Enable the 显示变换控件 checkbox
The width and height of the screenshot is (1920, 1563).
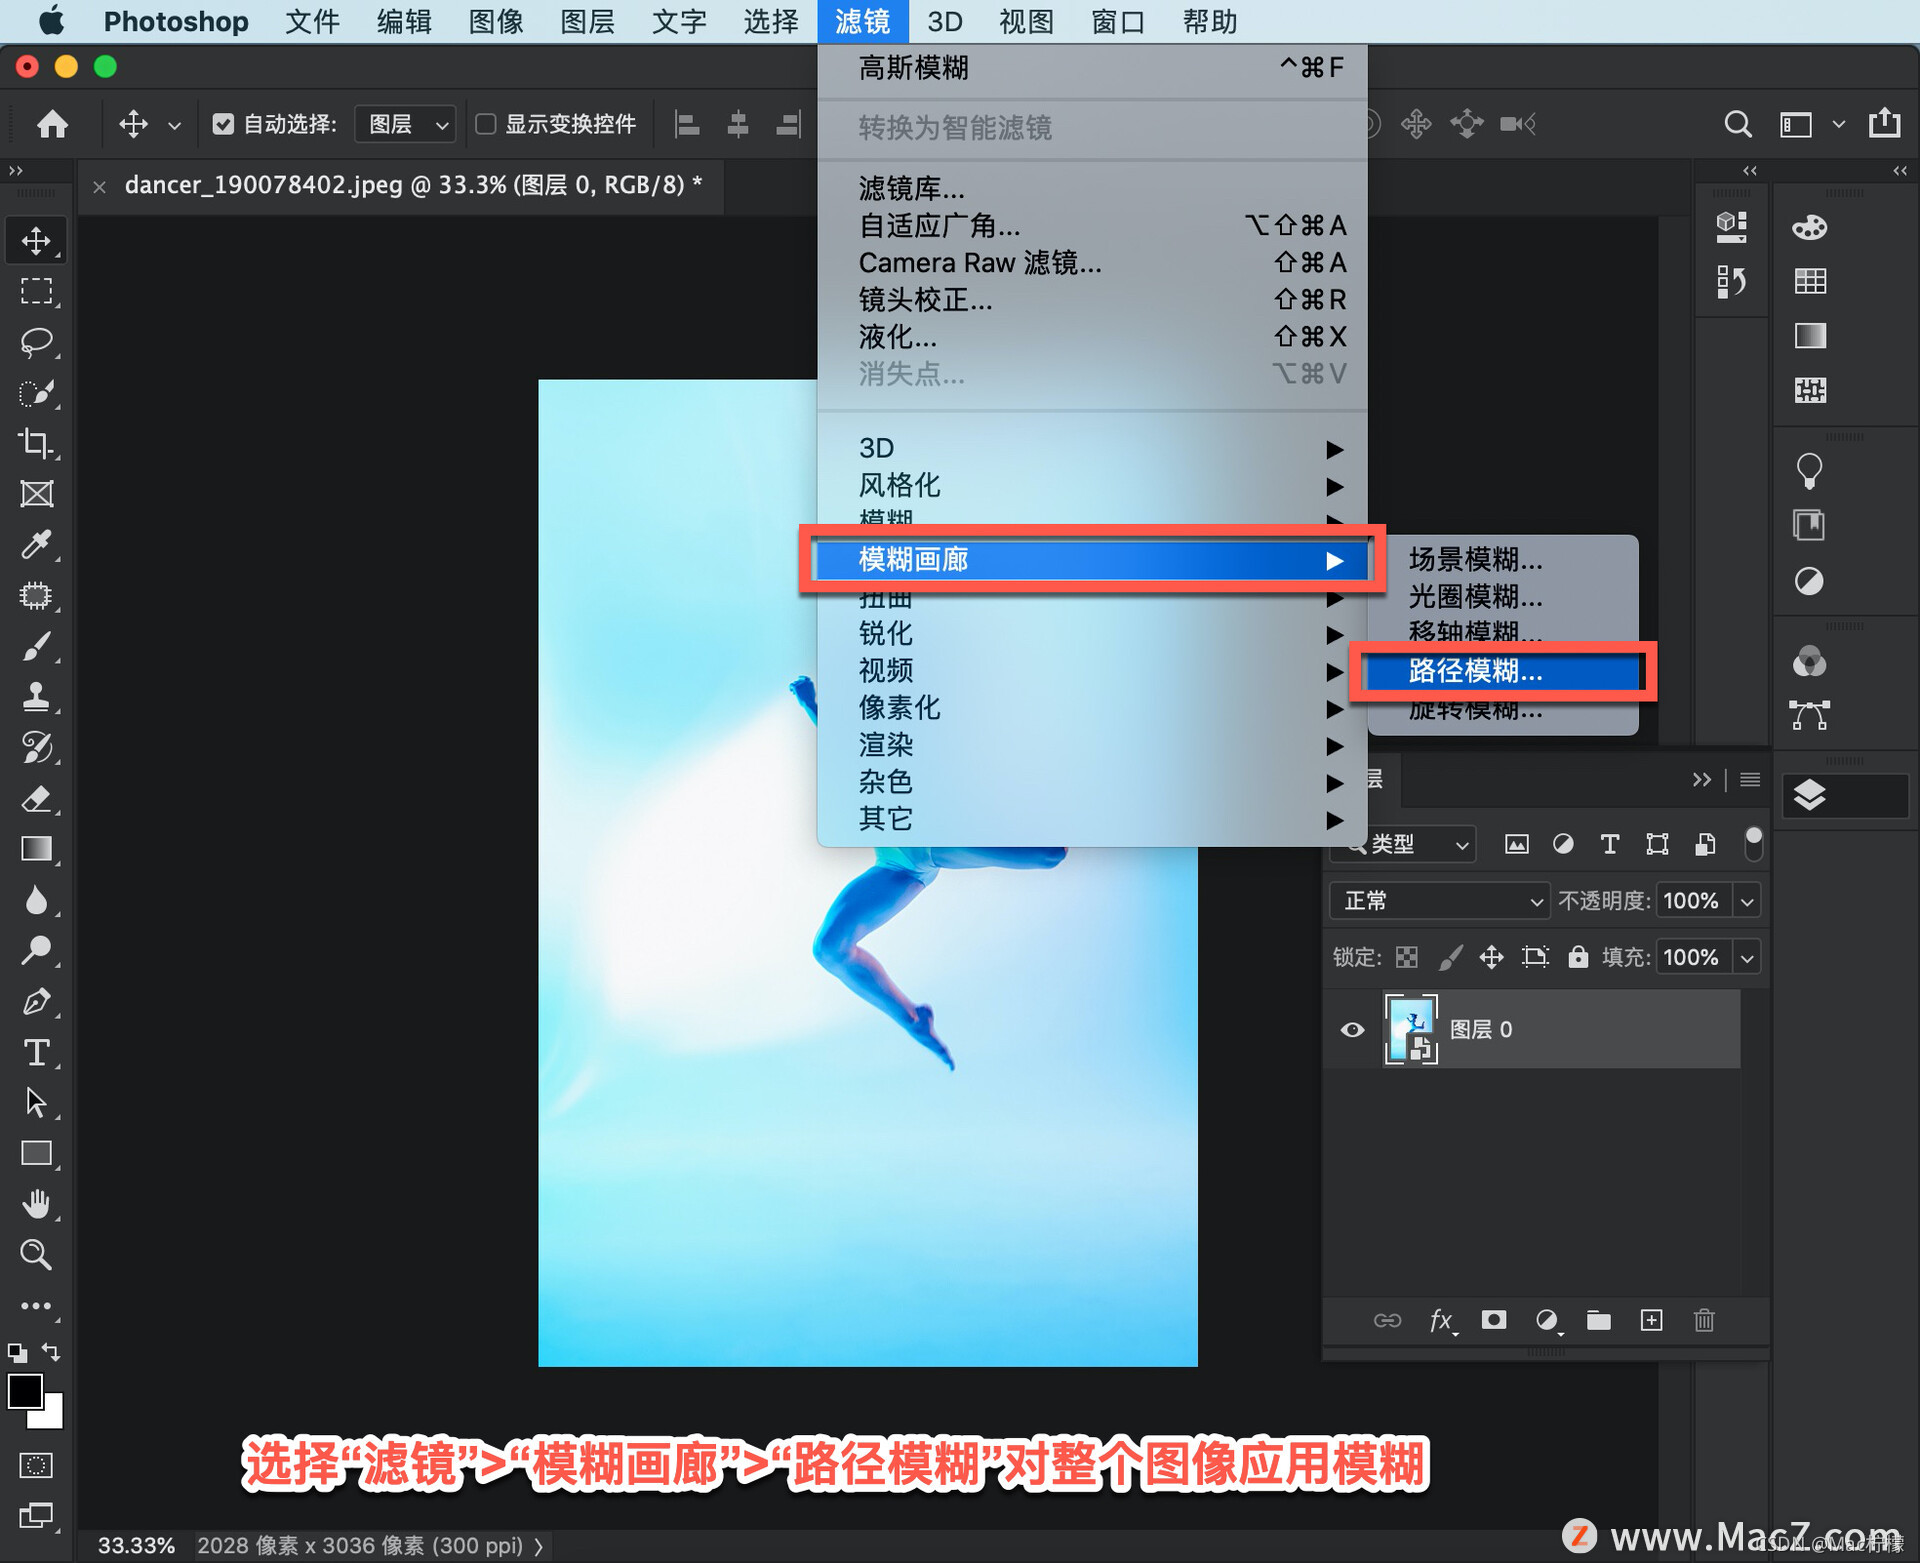coord(486,124)
